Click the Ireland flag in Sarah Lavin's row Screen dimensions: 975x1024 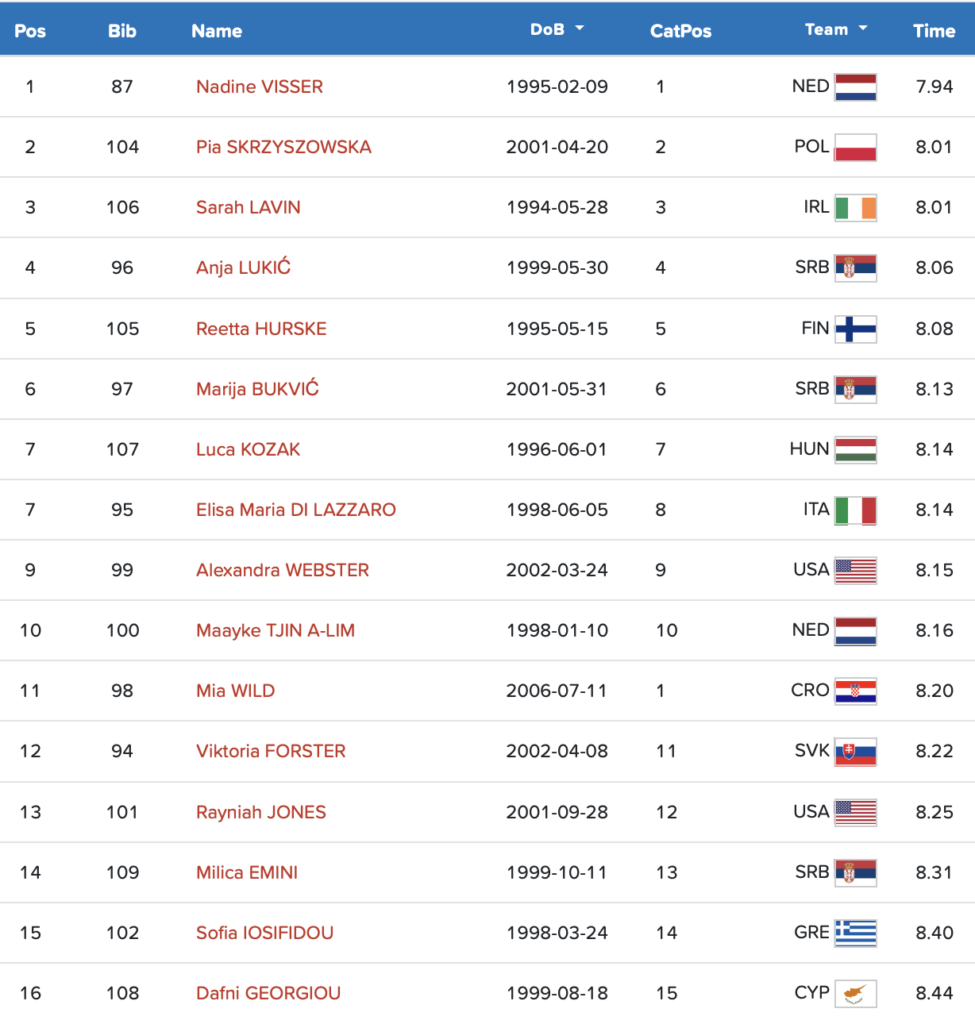tap(855, 208)
